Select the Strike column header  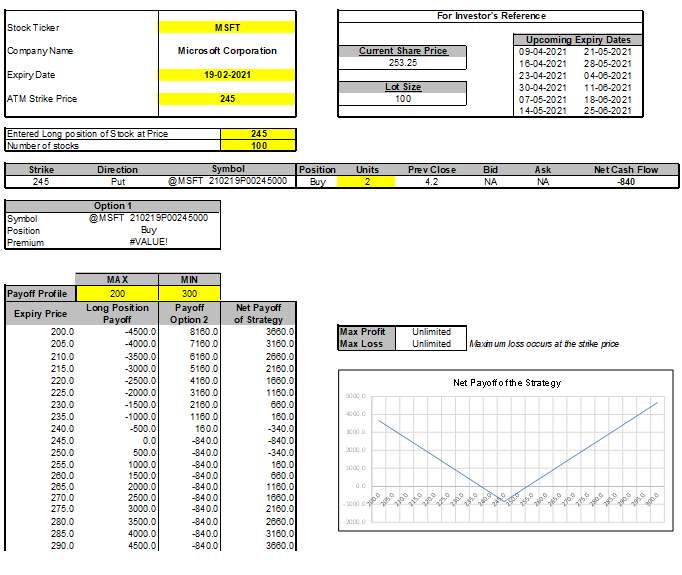41,170
